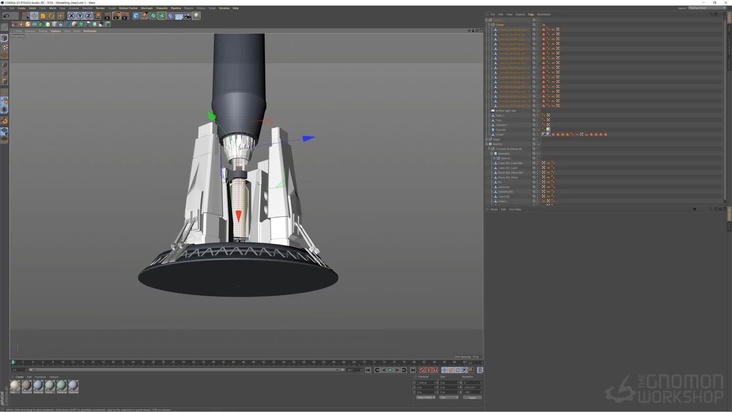This screenshot has height=412, width=732.
Task: Click the Bend deformer icon
Action: point(170,16)
